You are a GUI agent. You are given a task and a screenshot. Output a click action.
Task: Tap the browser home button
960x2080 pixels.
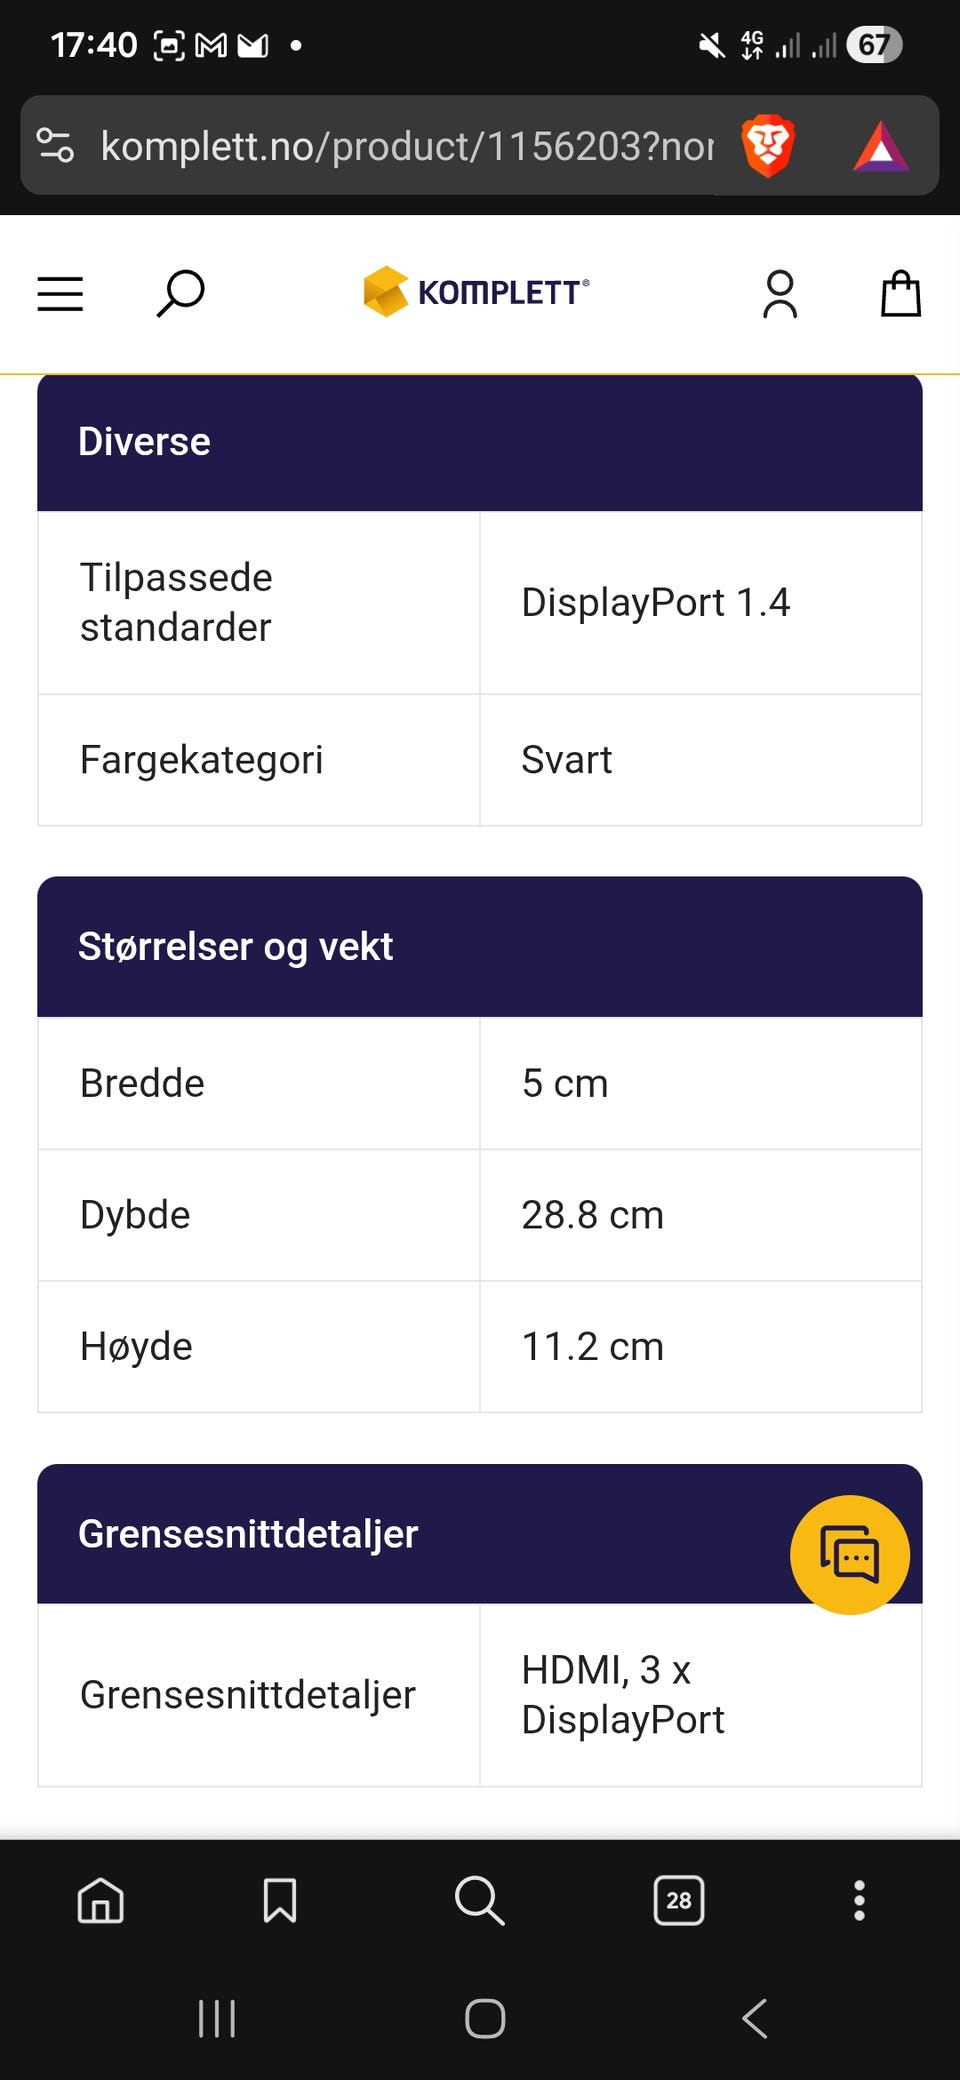point(101,1900)
